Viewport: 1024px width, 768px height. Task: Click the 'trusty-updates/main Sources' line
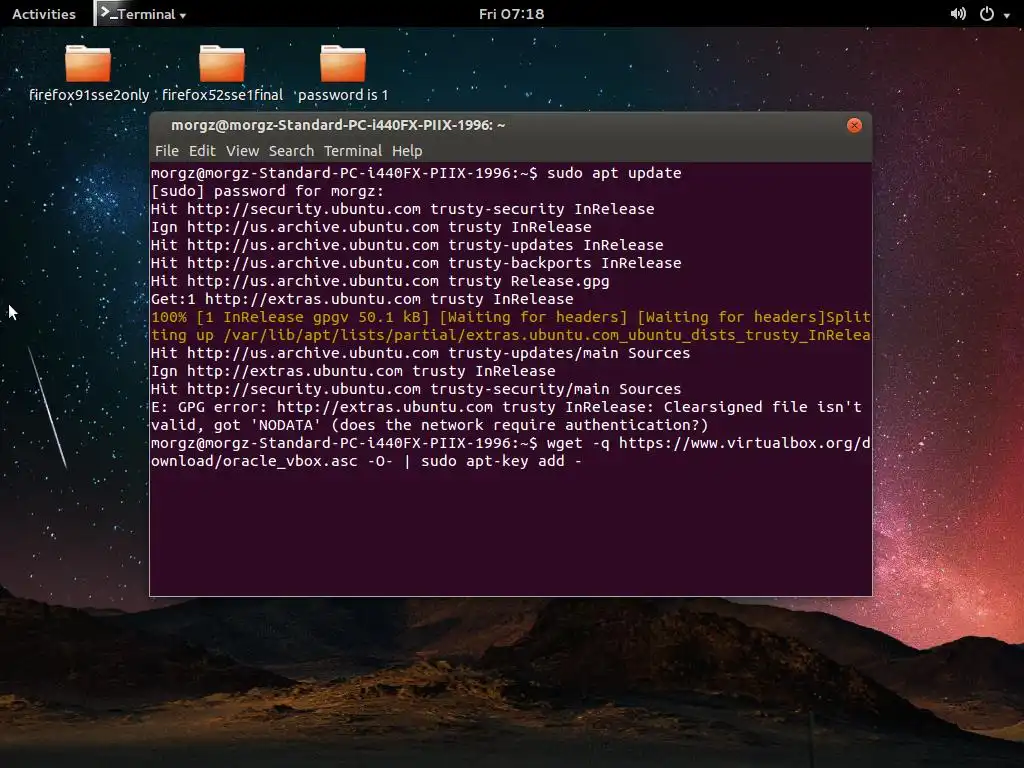tap(421, 353)
